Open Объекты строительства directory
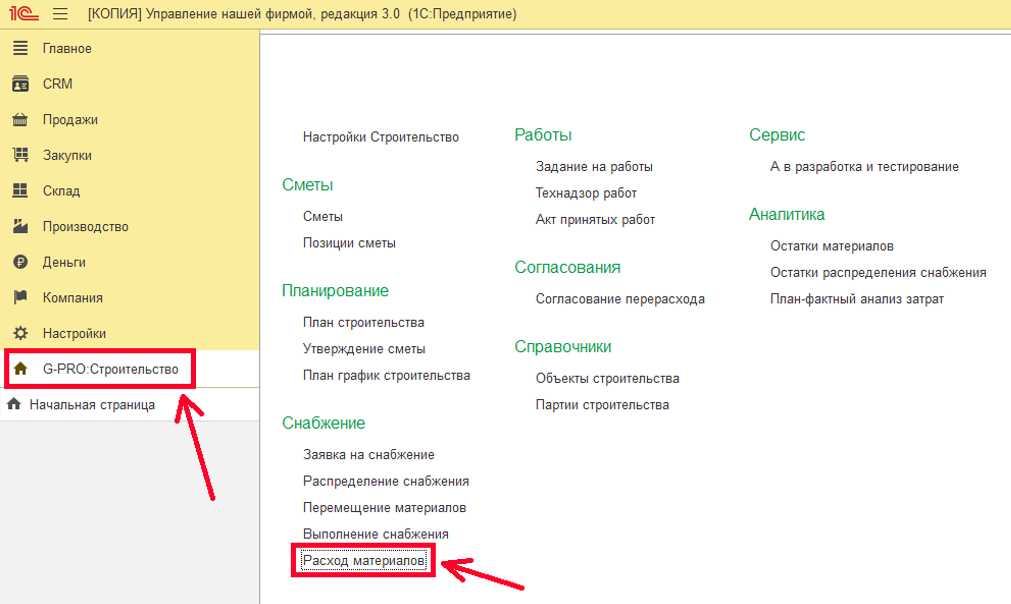1011x604 pixels. pyautogui.click(x=607, y=379)
